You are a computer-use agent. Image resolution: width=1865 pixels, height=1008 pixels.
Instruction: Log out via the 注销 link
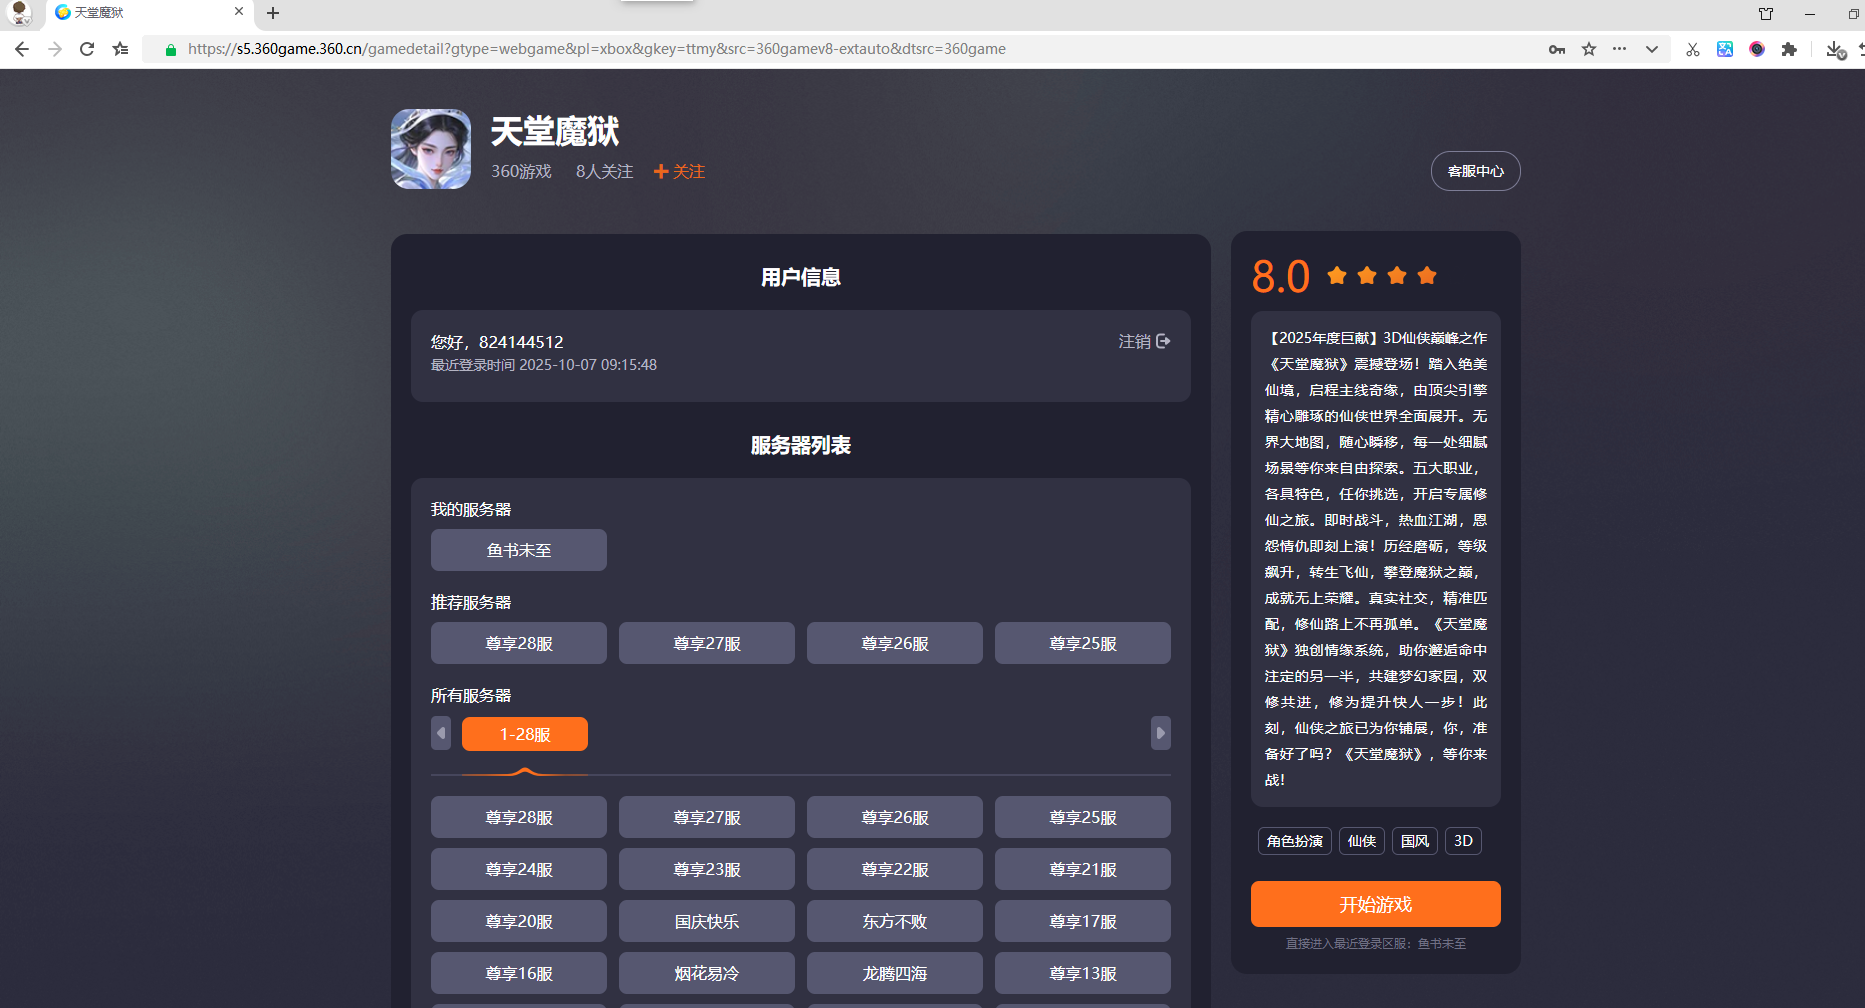coord(1143,342)
